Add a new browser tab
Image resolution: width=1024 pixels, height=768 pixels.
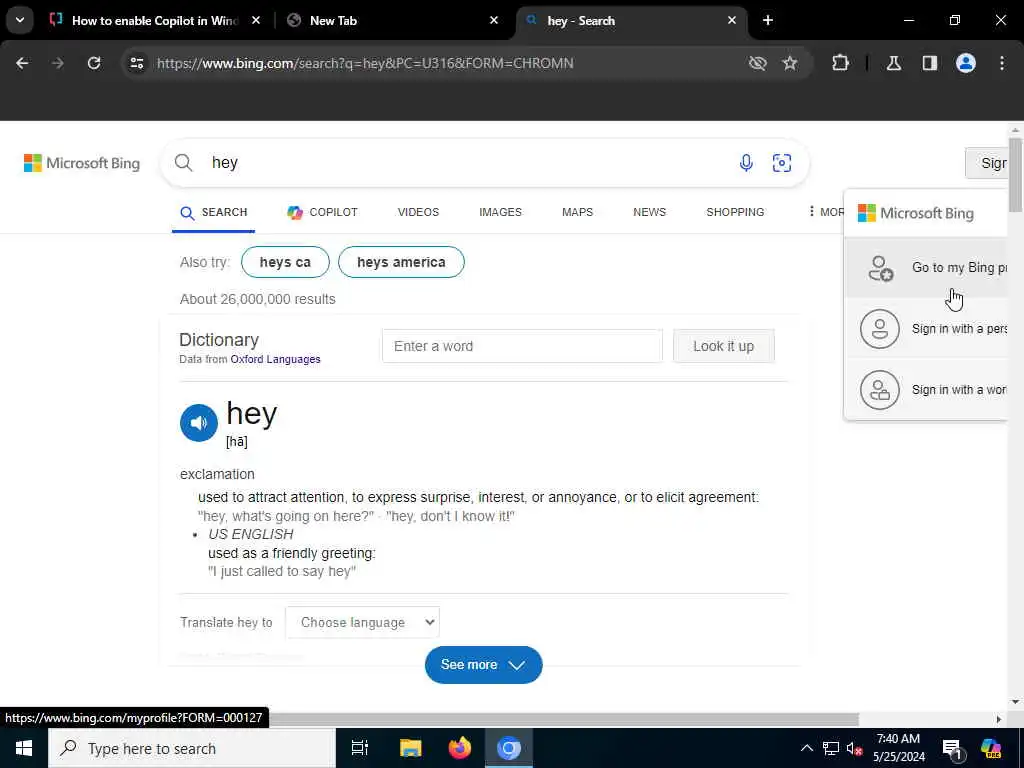tap(768, 20)
